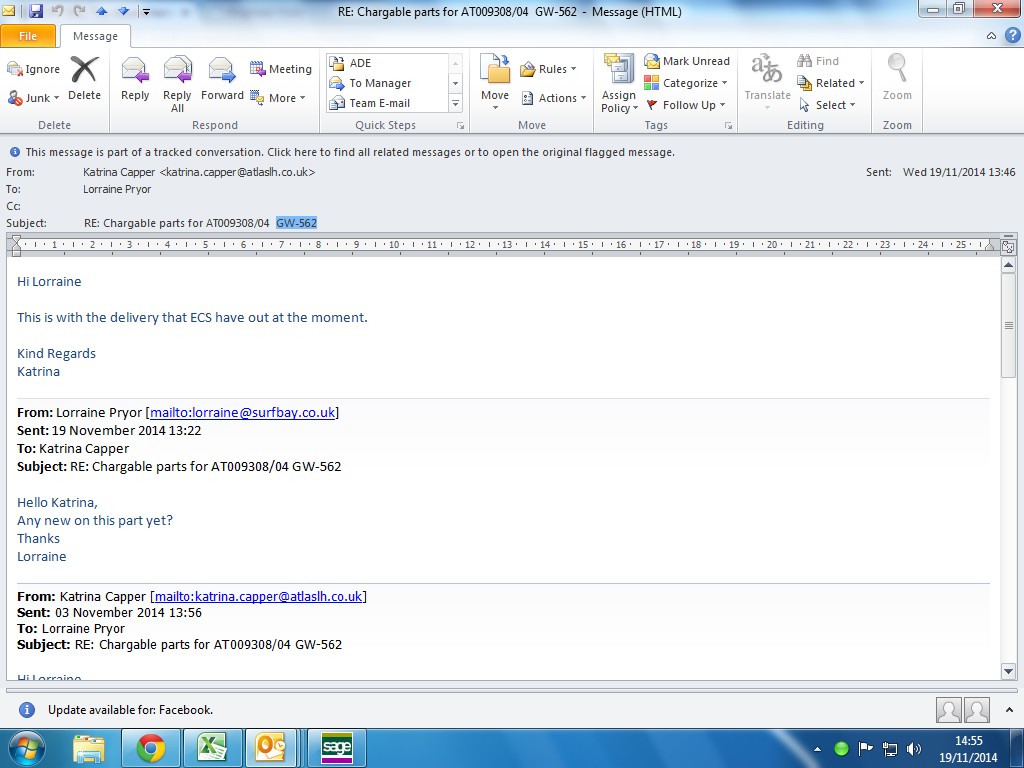The height and width of the screenshot is (768, 1024).
Task: Delete the message with the X icon
Action: click(x=84, y=80)
